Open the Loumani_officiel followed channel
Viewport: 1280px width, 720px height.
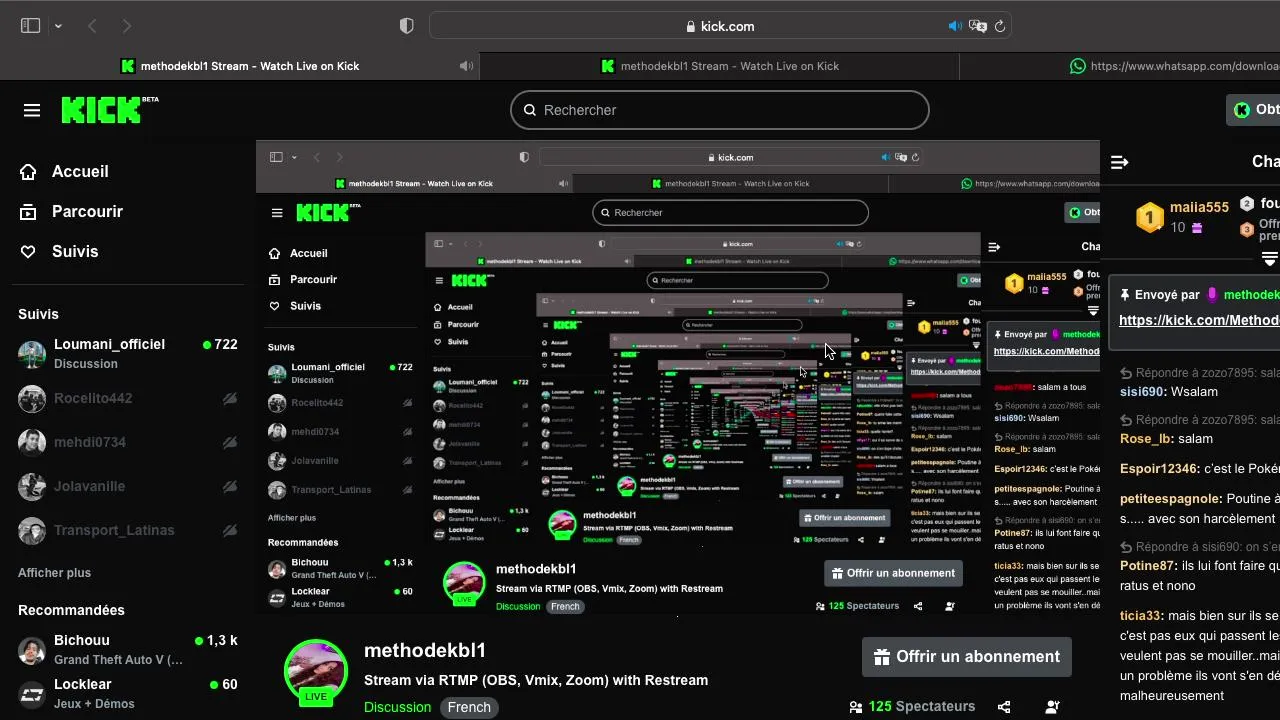pyautogui.click(x=128, y=353)
